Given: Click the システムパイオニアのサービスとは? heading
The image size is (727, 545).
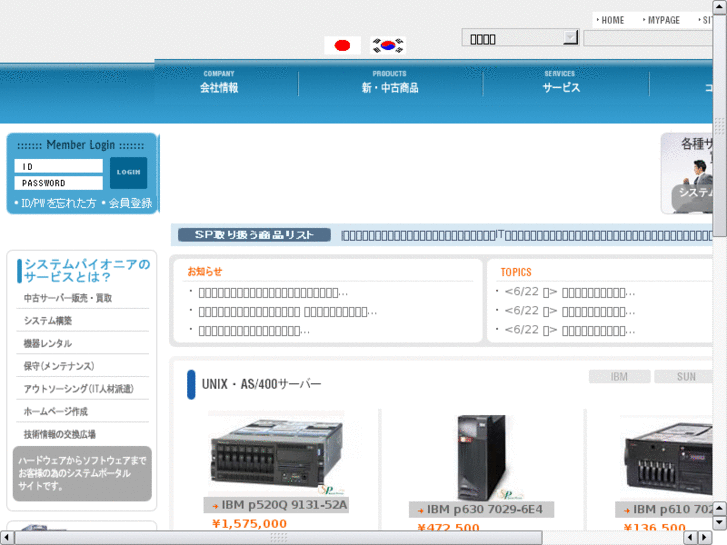Looking at the screenshot, I should 87,270.
